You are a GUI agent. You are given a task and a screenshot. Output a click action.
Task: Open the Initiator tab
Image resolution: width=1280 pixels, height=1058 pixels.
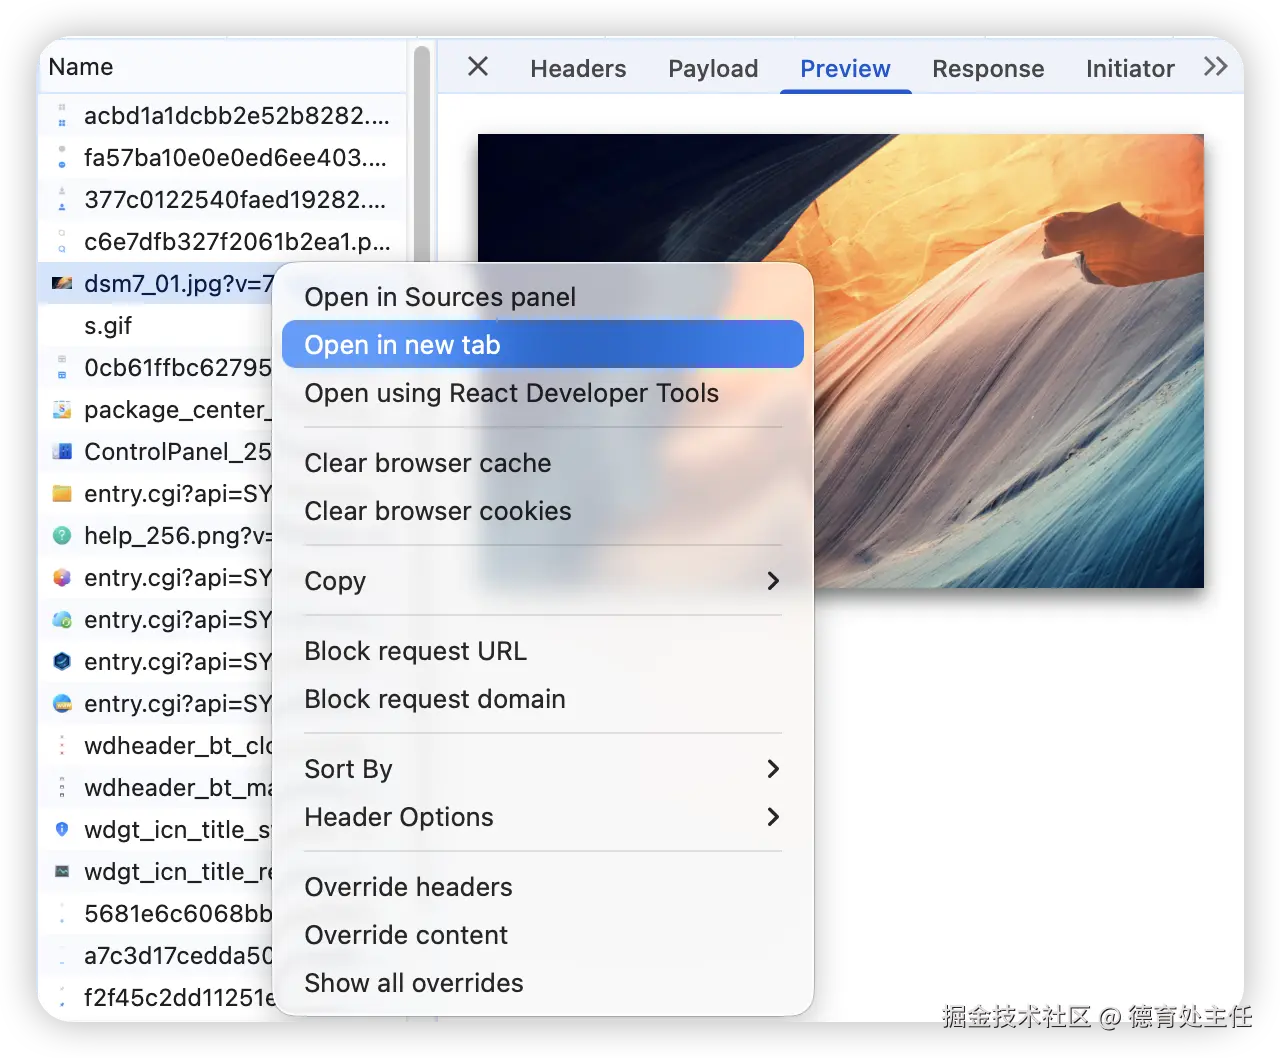pos(1130,68)
